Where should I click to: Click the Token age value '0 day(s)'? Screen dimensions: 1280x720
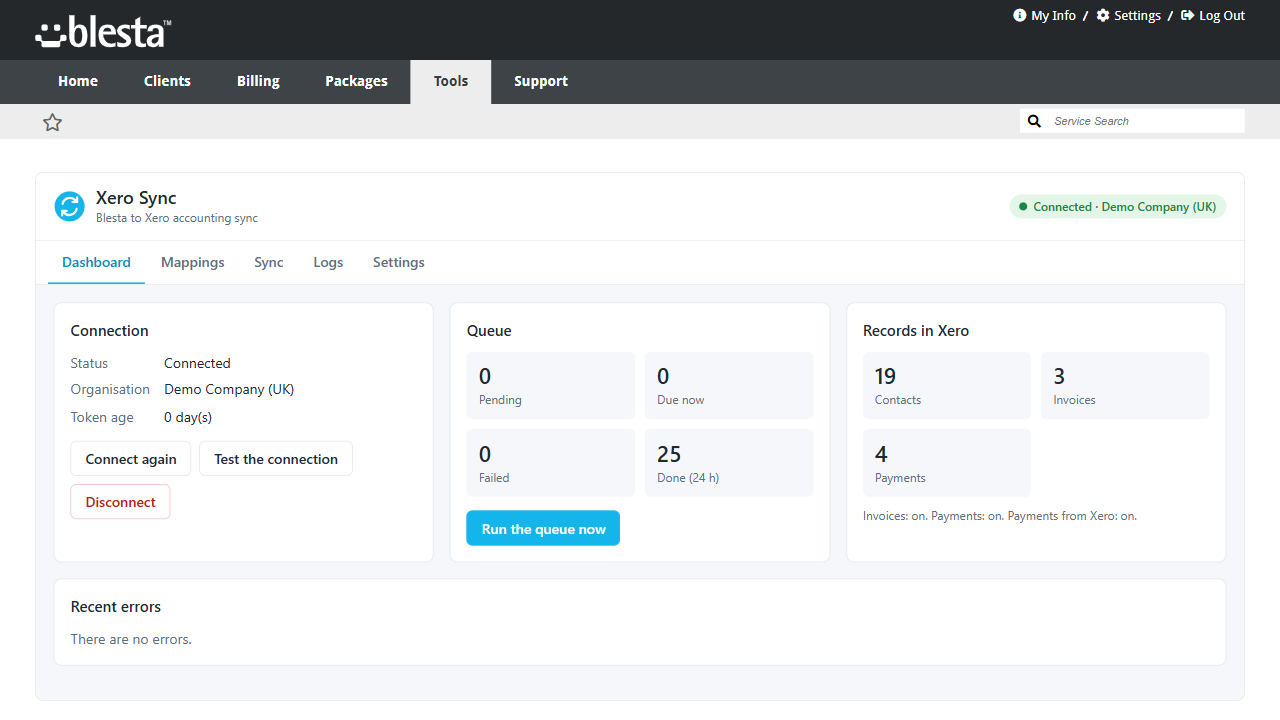point(188,417)
